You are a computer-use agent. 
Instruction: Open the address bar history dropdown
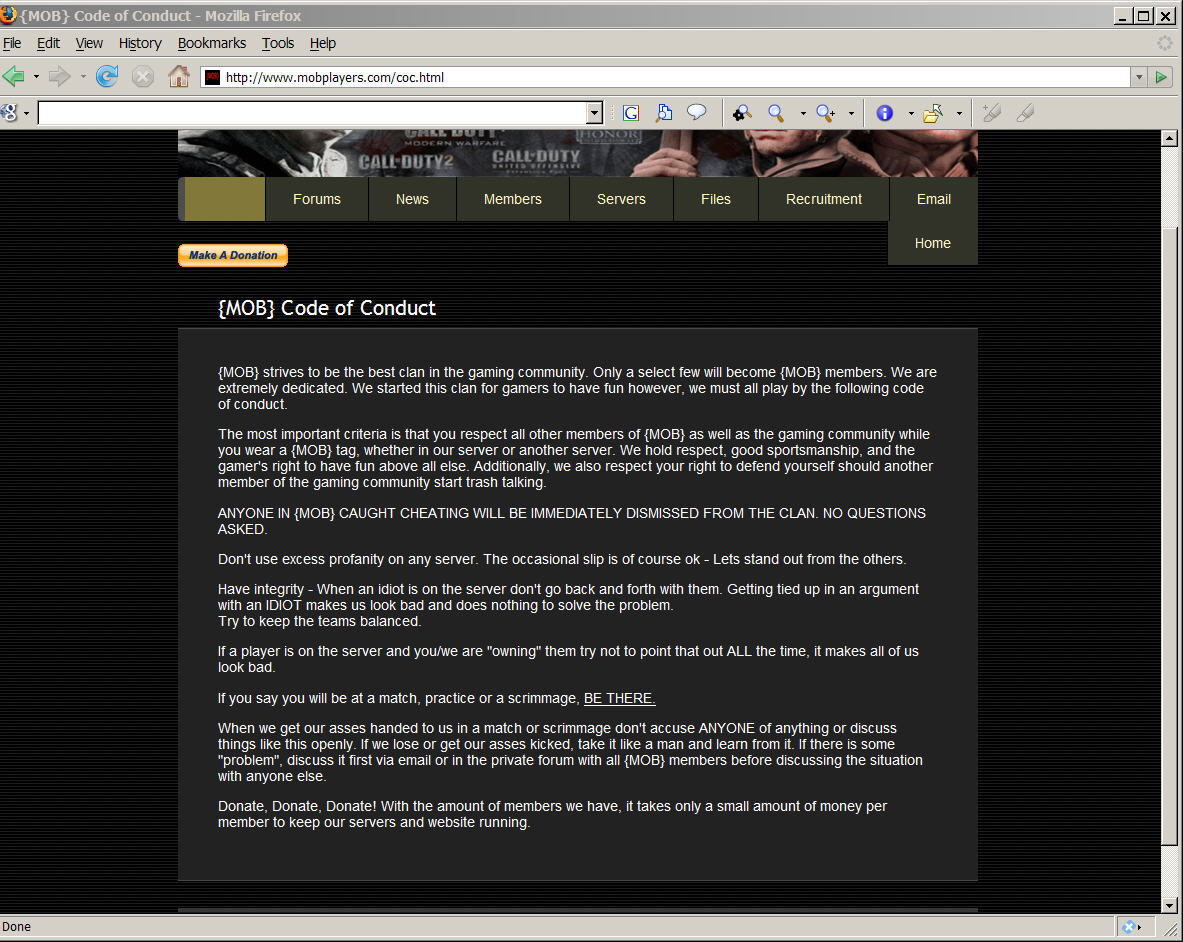pyautogui.click(x=1138, y=77)
